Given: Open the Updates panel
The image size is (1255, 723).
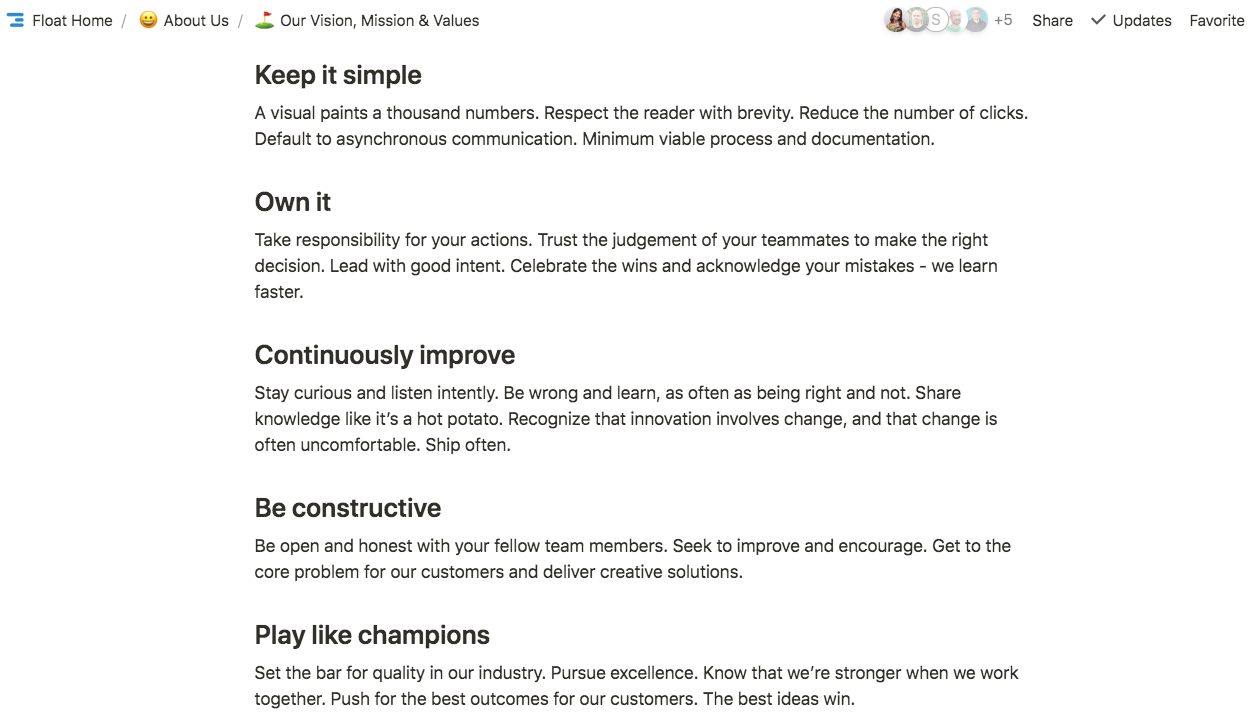Looking at the screenshot, I should pyautogui.click(x=1141, y=20).
